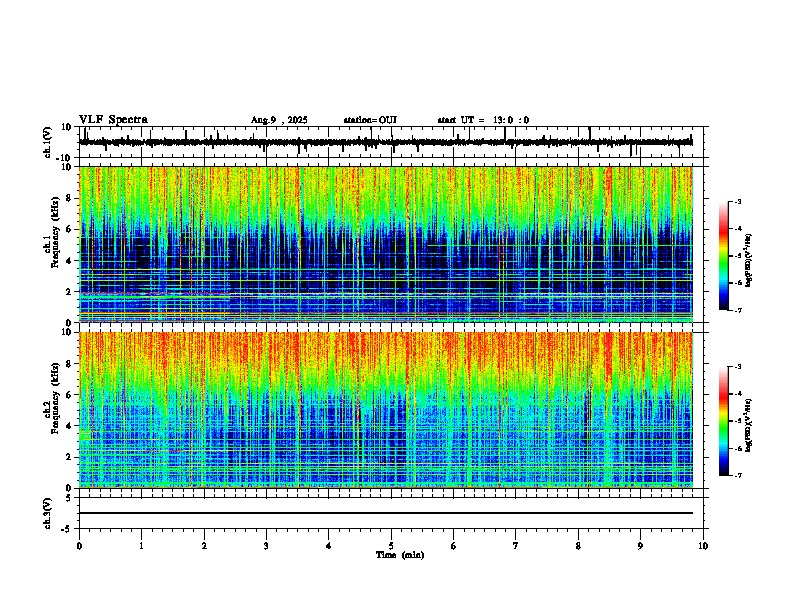Click the lower ch.2 PSD color scale bar

724,421
